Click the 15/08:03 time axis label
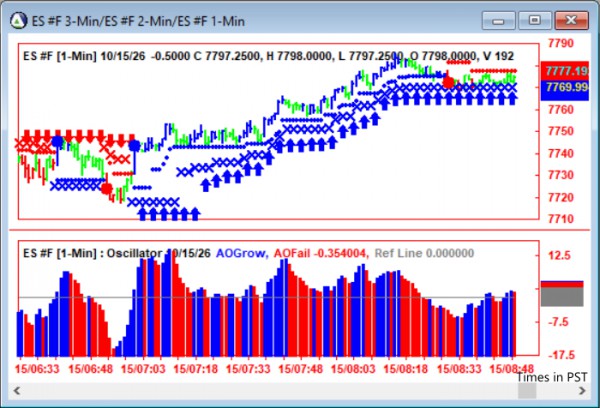 [x=353, y=369]
